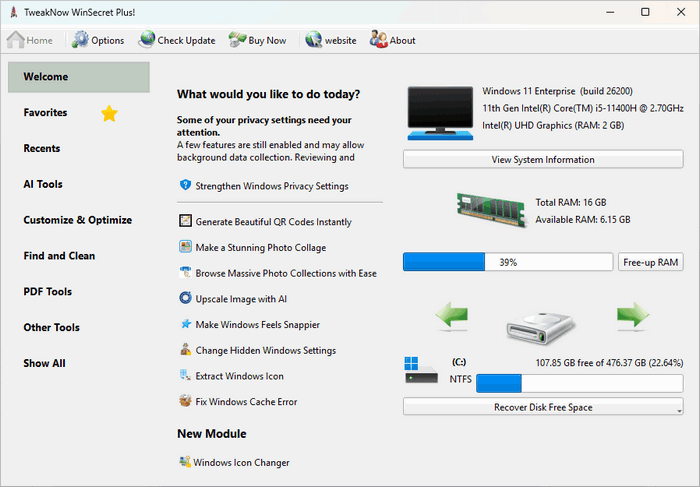
Task: Open the Recents section
Action: coord(42,148)
